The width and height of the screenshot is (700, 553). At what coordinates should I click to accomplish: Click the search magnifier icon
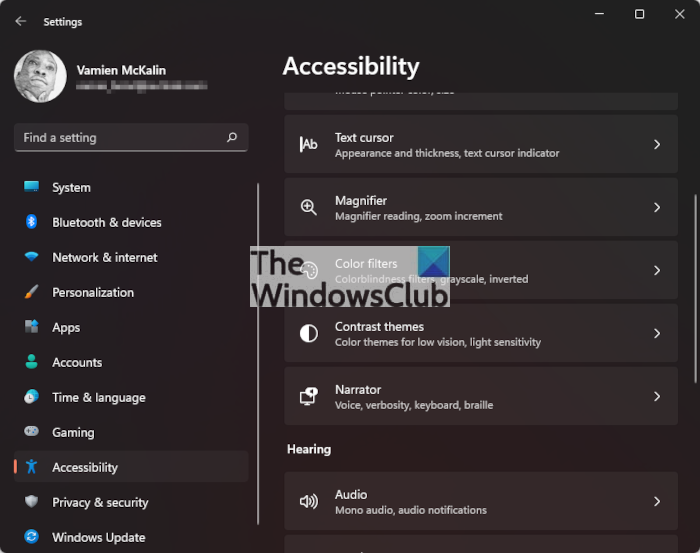coord(232,138)
